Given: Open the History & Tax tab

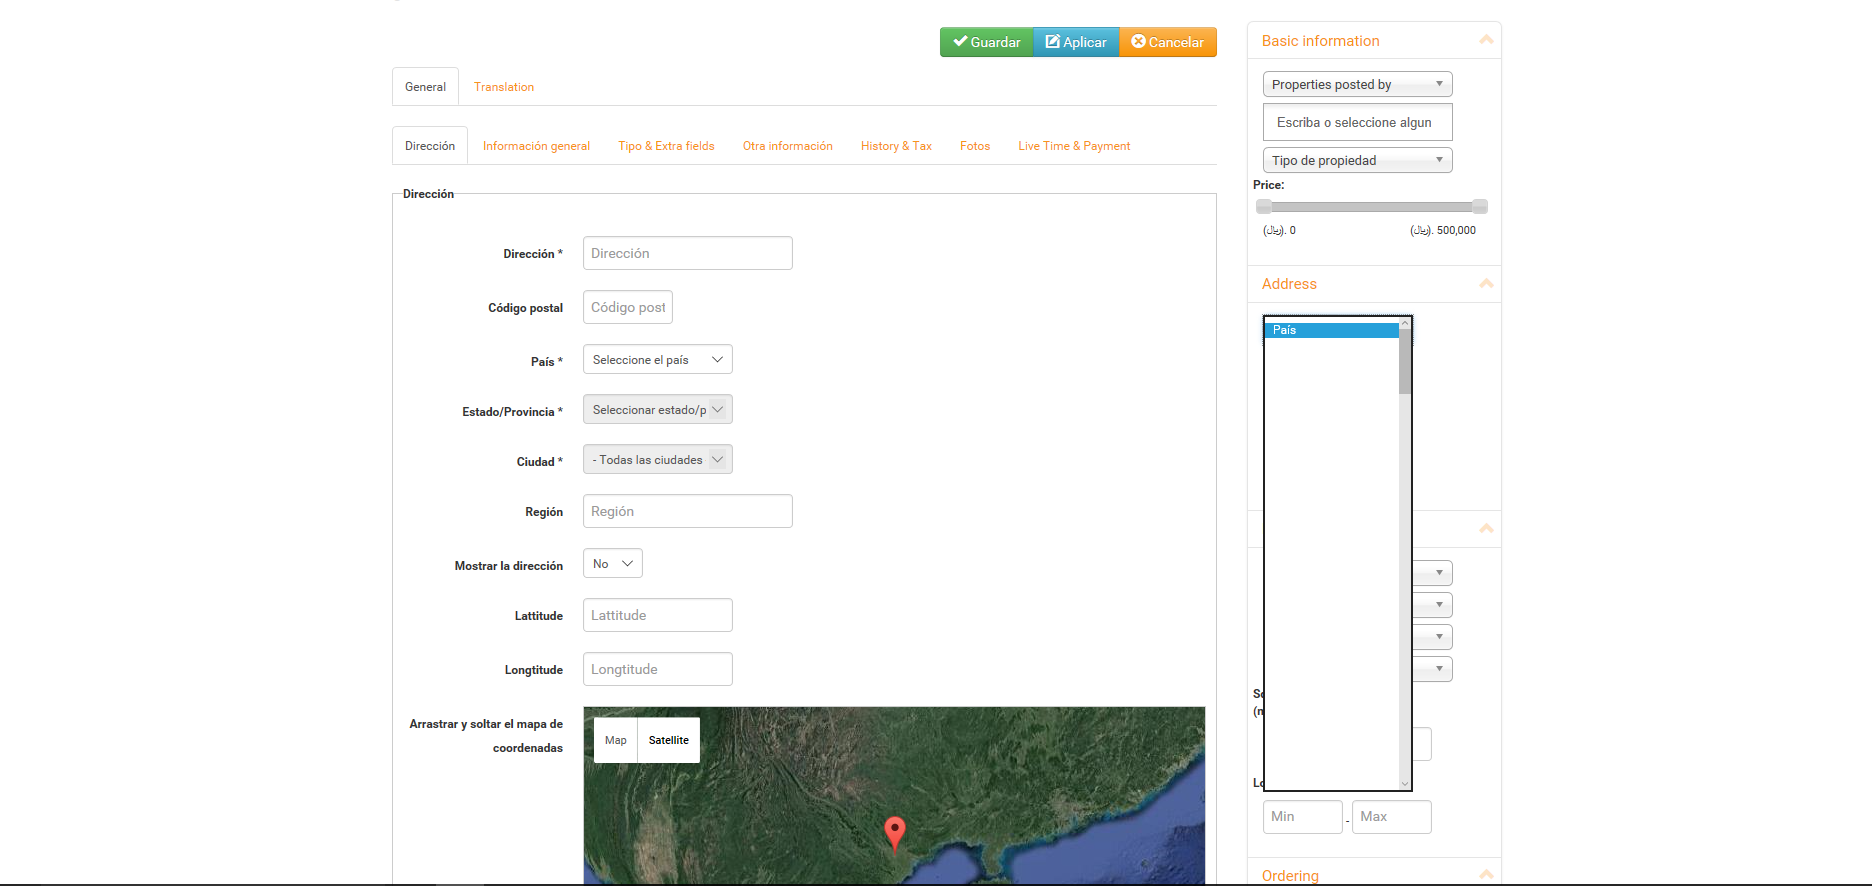Looking at the screenshot, I should pyautogui.click(x=896, y=146).
